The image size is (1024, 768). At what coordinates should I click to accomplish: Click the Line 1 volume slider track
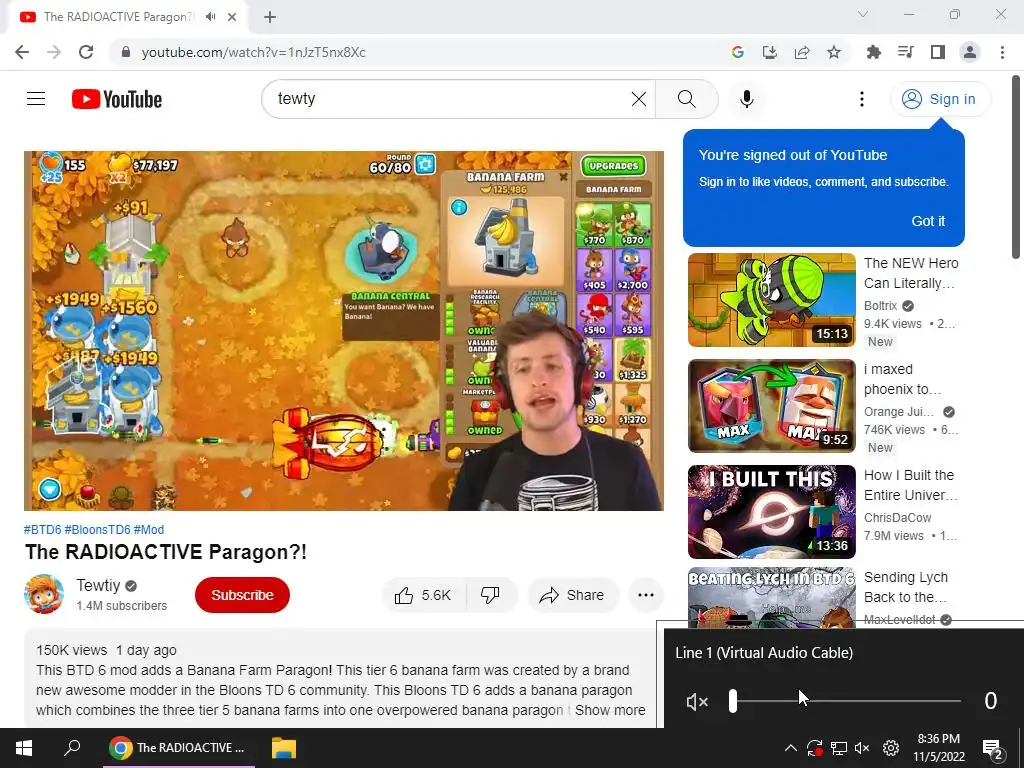846,701
